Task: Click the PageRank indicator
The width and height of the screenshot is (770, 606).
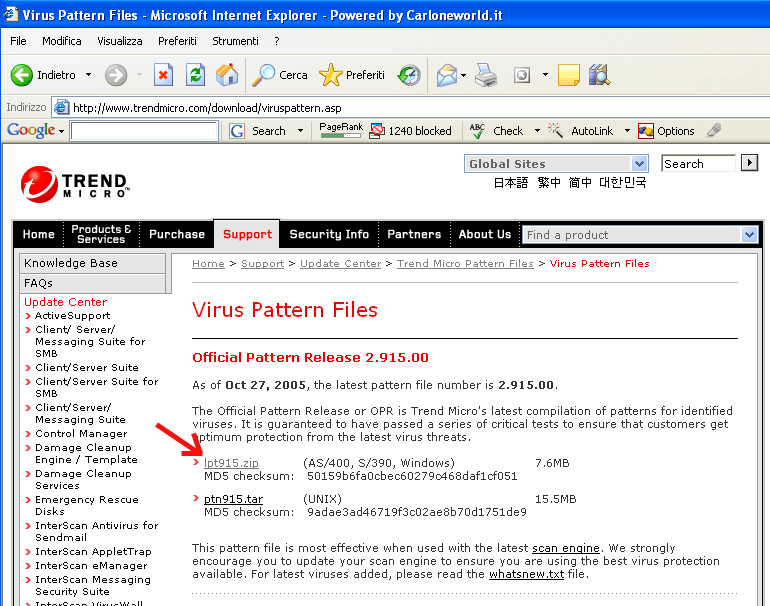Action: point(341,130)
